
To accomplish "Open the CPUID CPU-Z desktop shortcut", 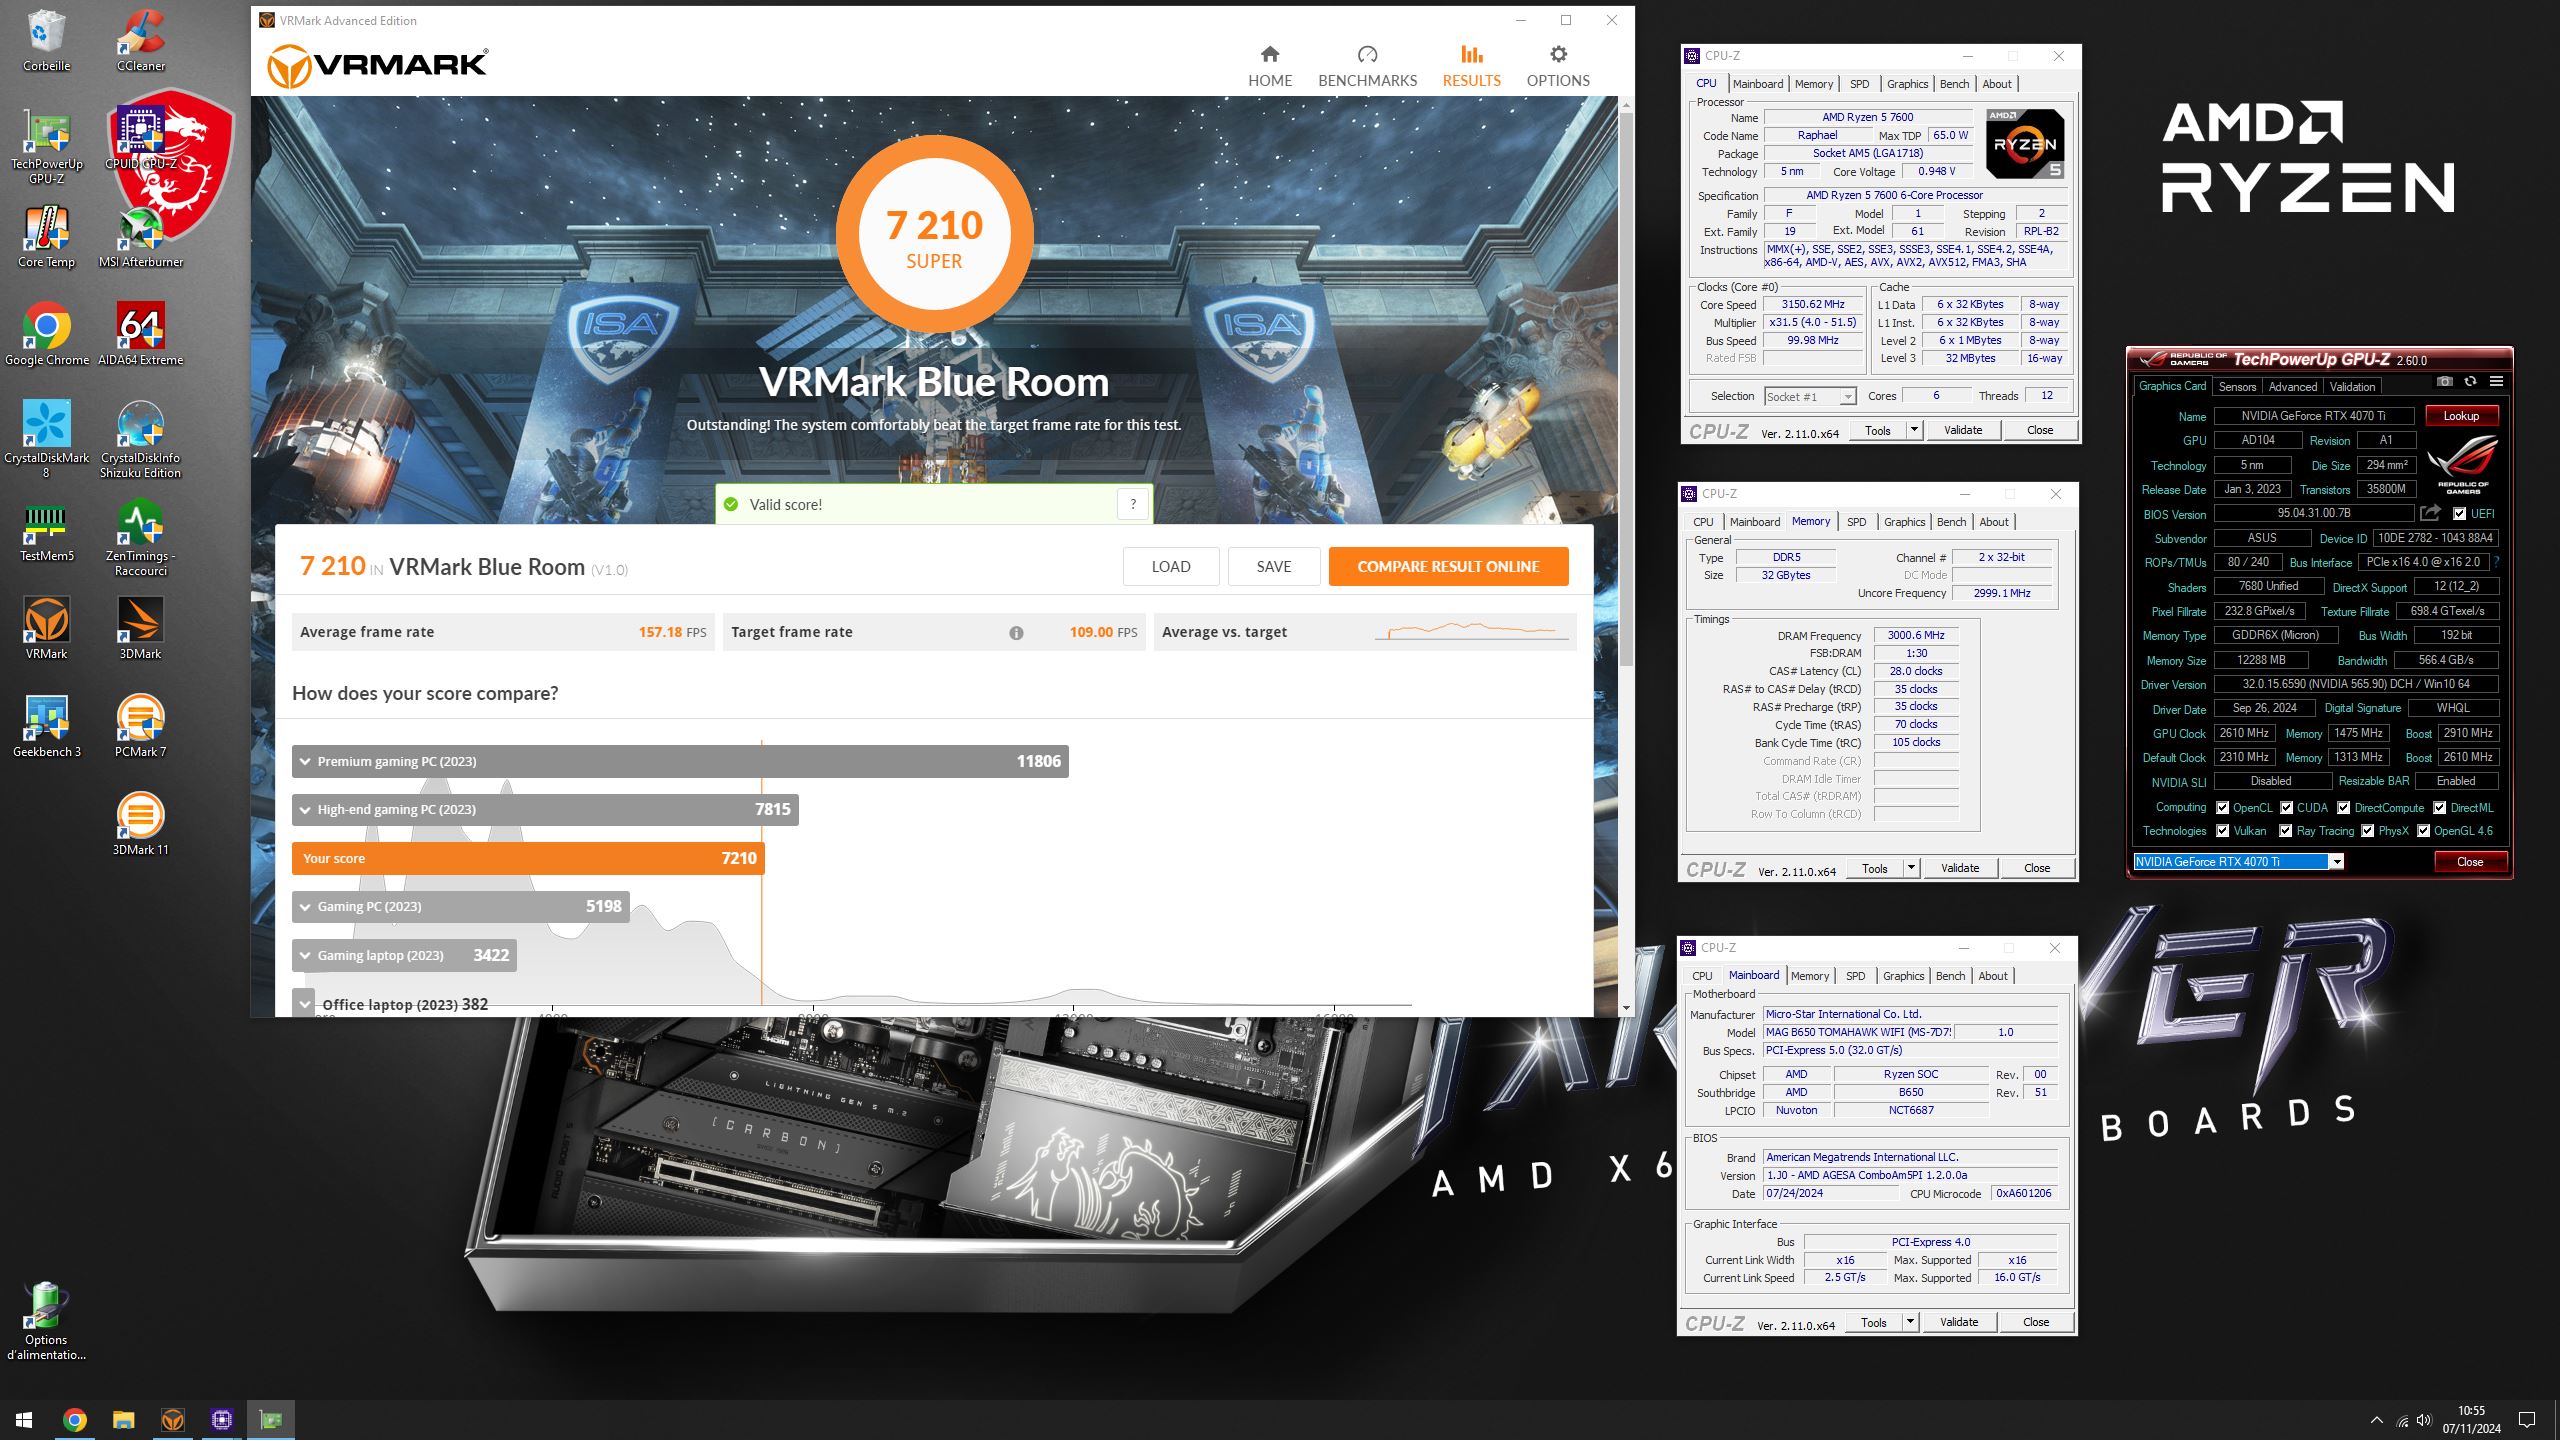I will click(141, 138).
